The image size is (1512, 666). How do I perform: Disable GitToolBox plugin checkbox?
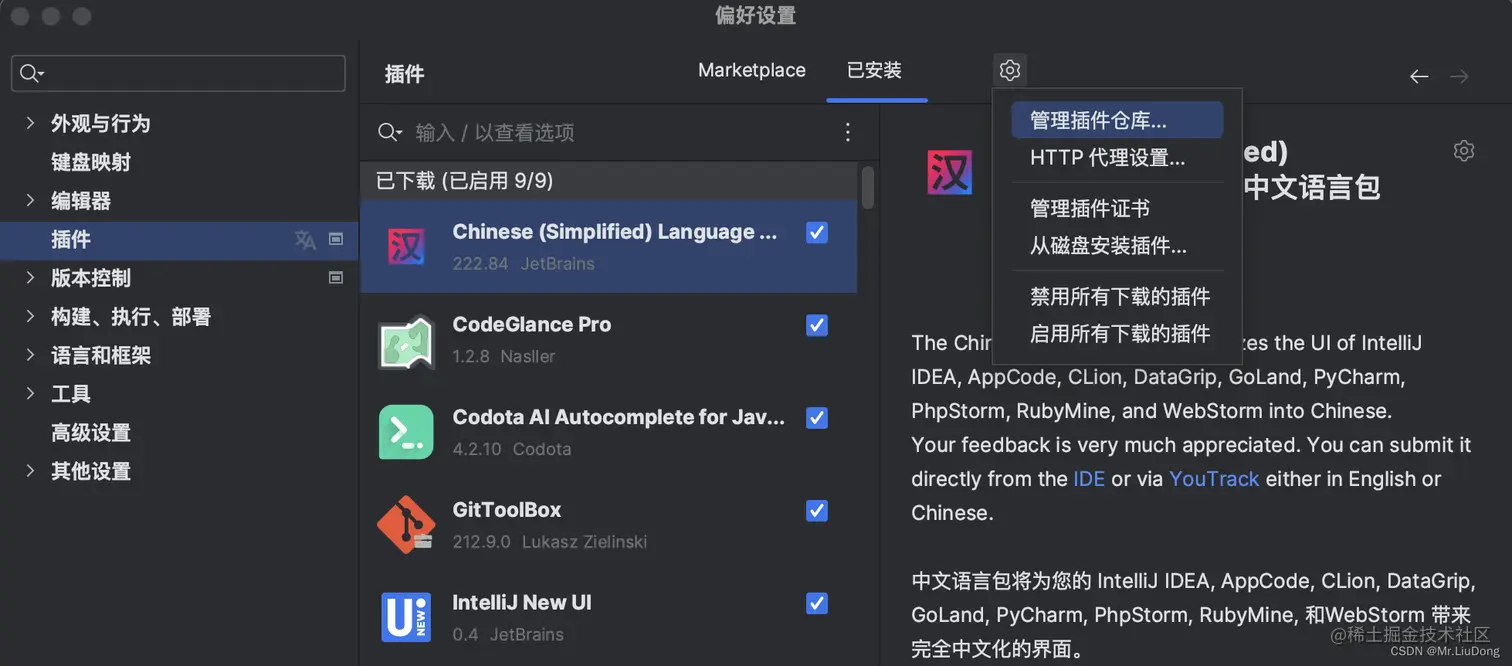(817, 510)
